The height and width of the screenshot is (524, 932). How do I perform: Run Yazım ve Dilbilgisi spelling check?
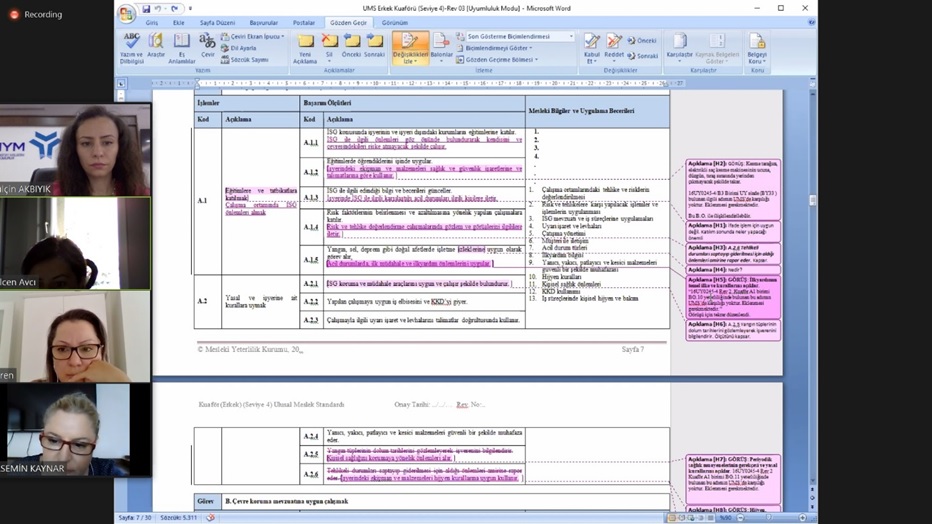point(131,48)
